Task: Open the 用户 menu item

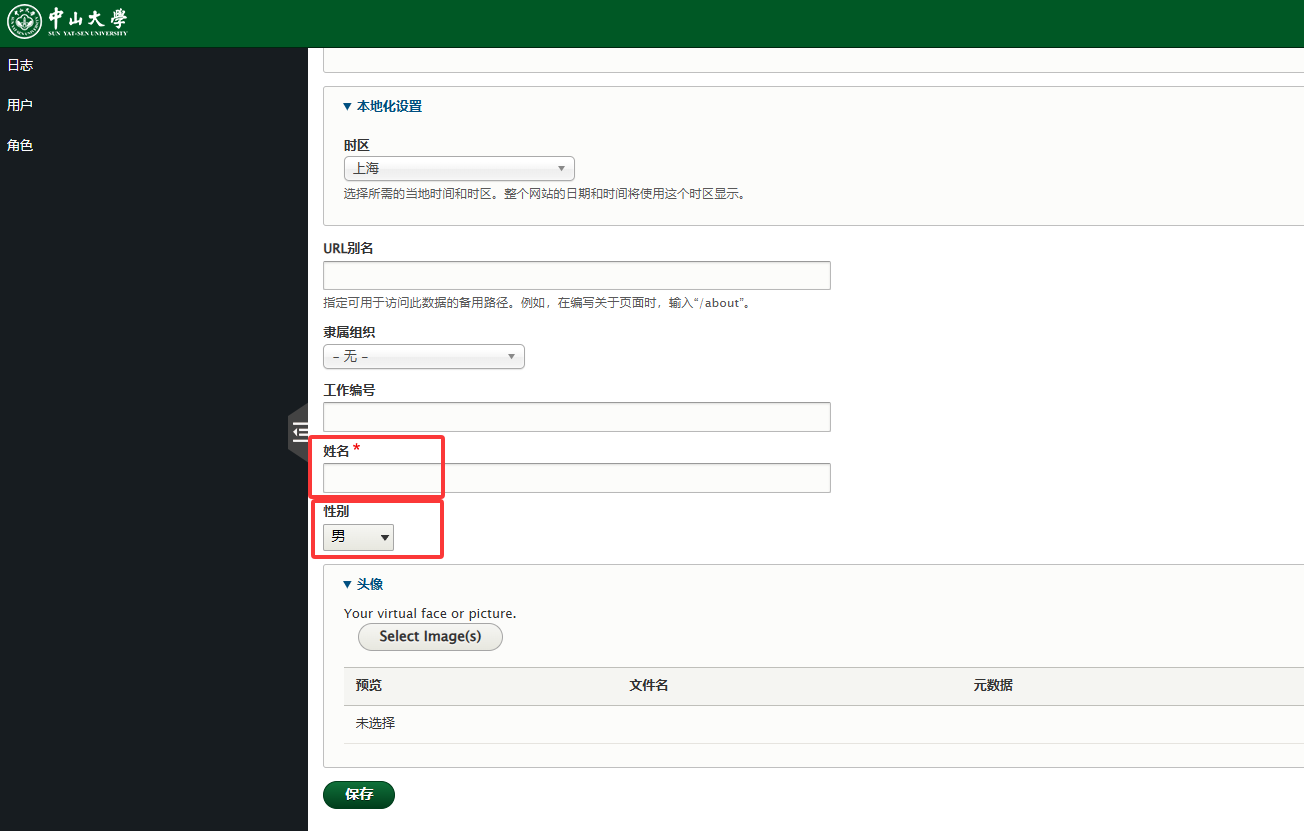Action: 20,105
